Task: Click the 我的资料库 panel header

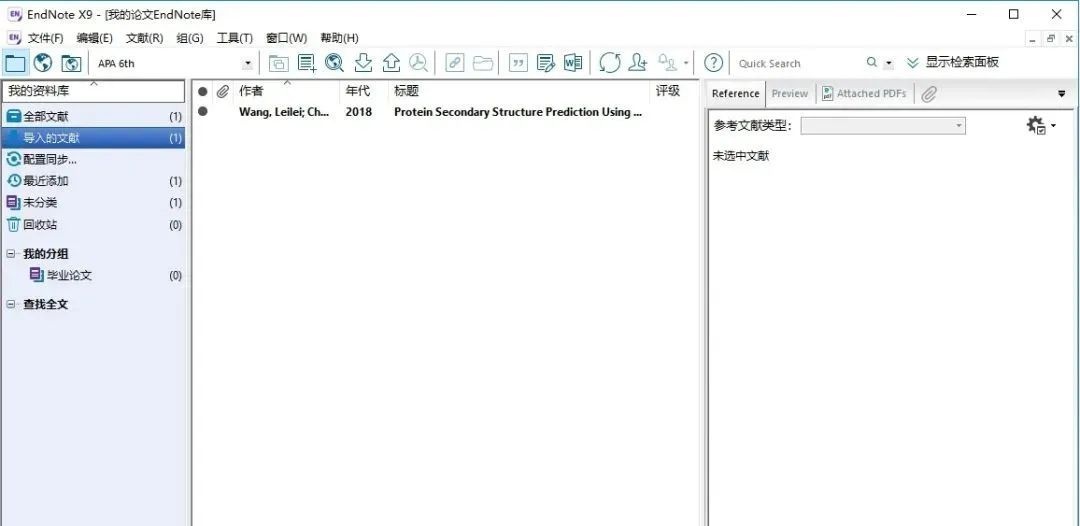Action: pyautogui.click(x=94, y=91)
